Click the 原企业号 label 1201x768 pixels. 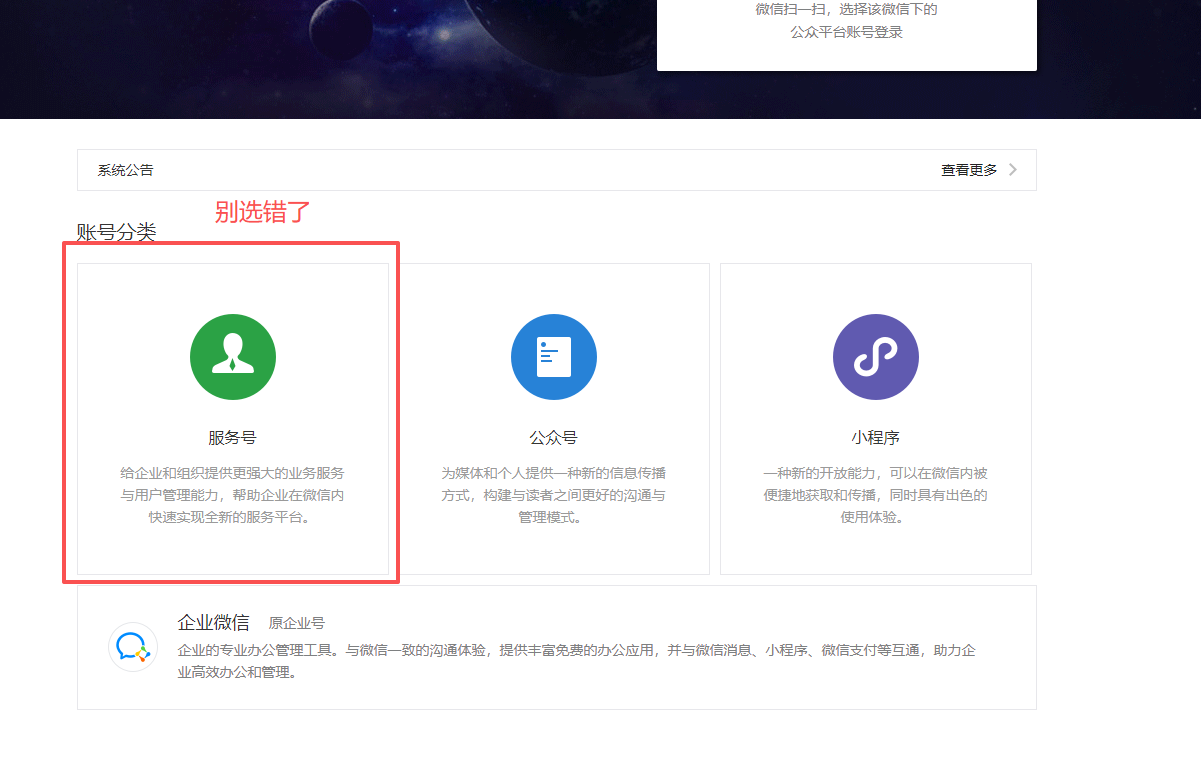tap(297, 623)
